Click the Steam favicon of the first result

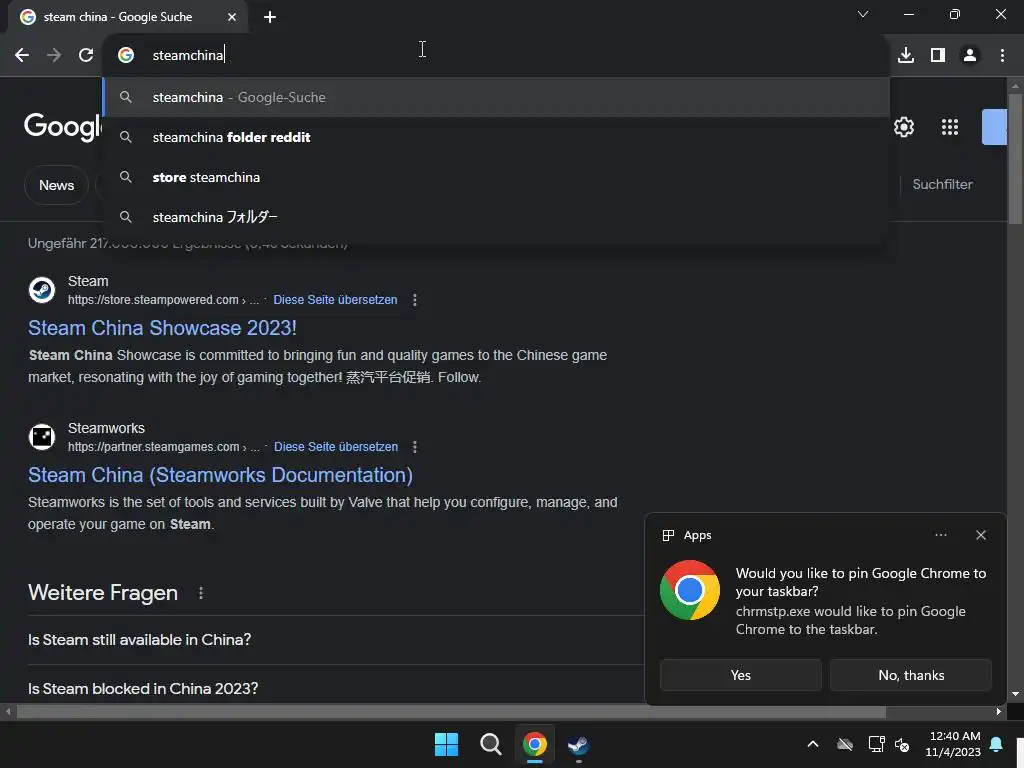42,290
